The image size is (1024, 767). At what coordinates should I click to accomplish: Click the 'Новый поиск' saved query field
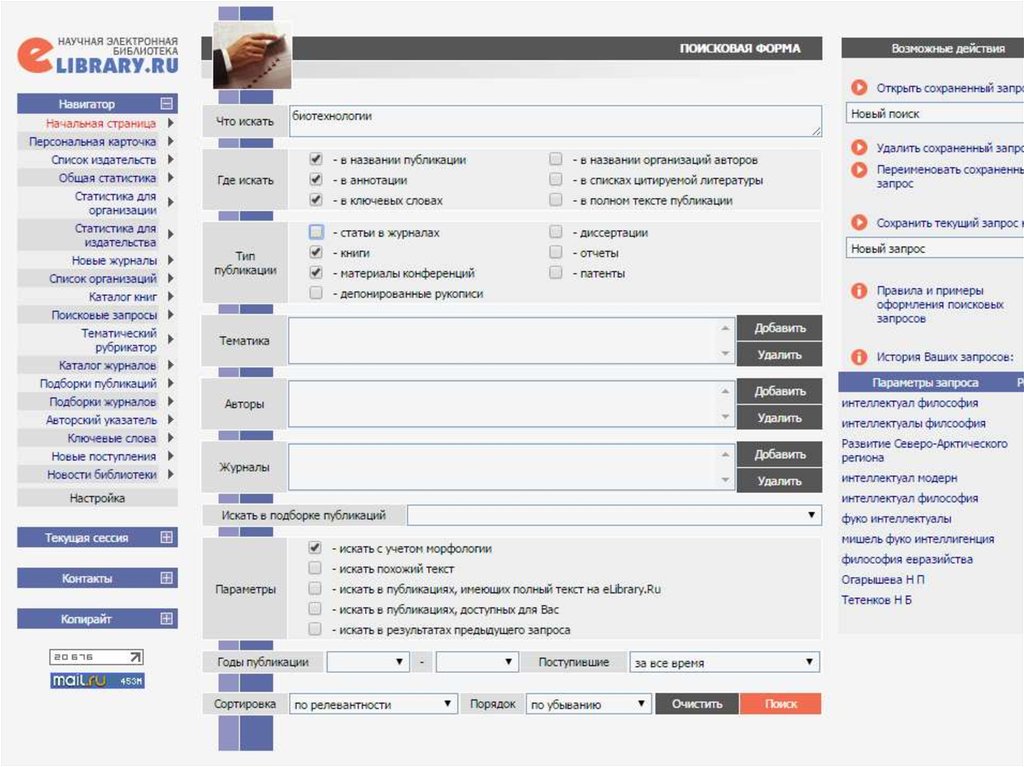coord(935,113)
